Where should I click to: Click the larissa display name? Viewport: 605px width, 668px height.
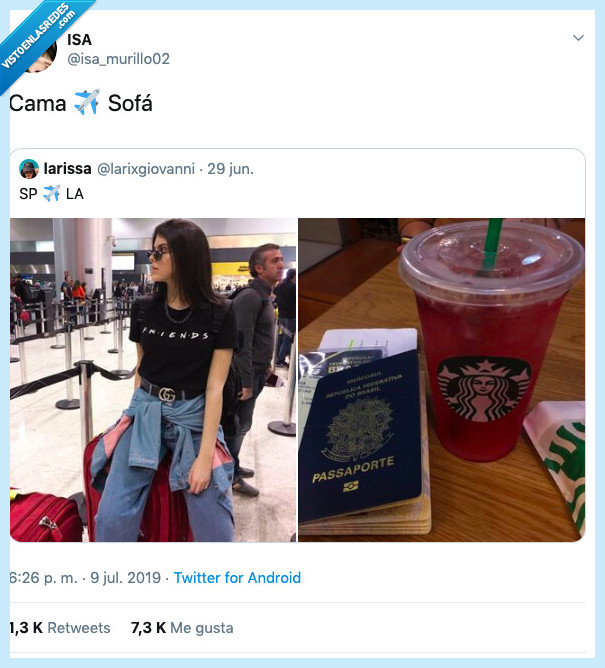point(67,169)
